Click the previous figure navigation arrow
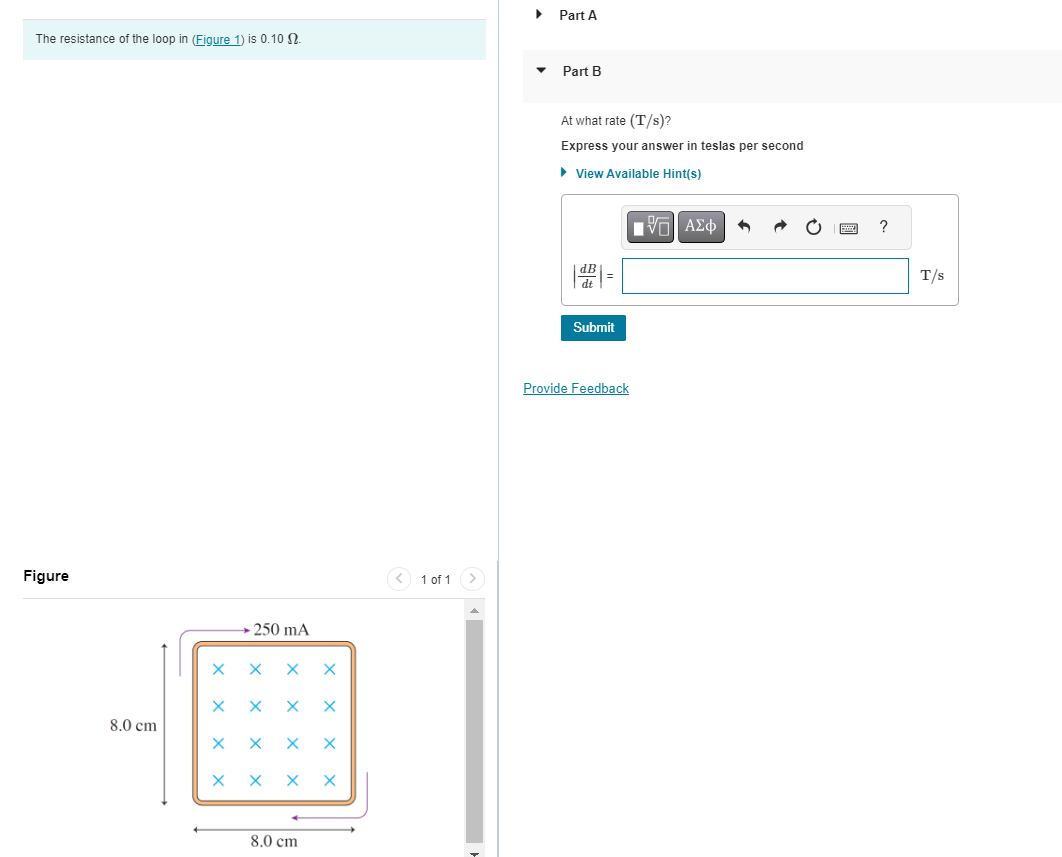This screenshot has height=857, width=1062. pyautogui.click(x=398, y=579)
